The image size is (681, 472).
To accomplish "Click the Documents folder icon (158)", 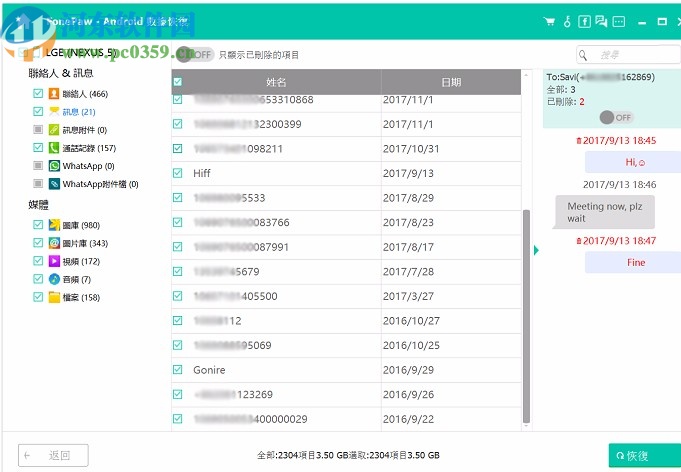I will pyautogui.click(x=54, y=297).
